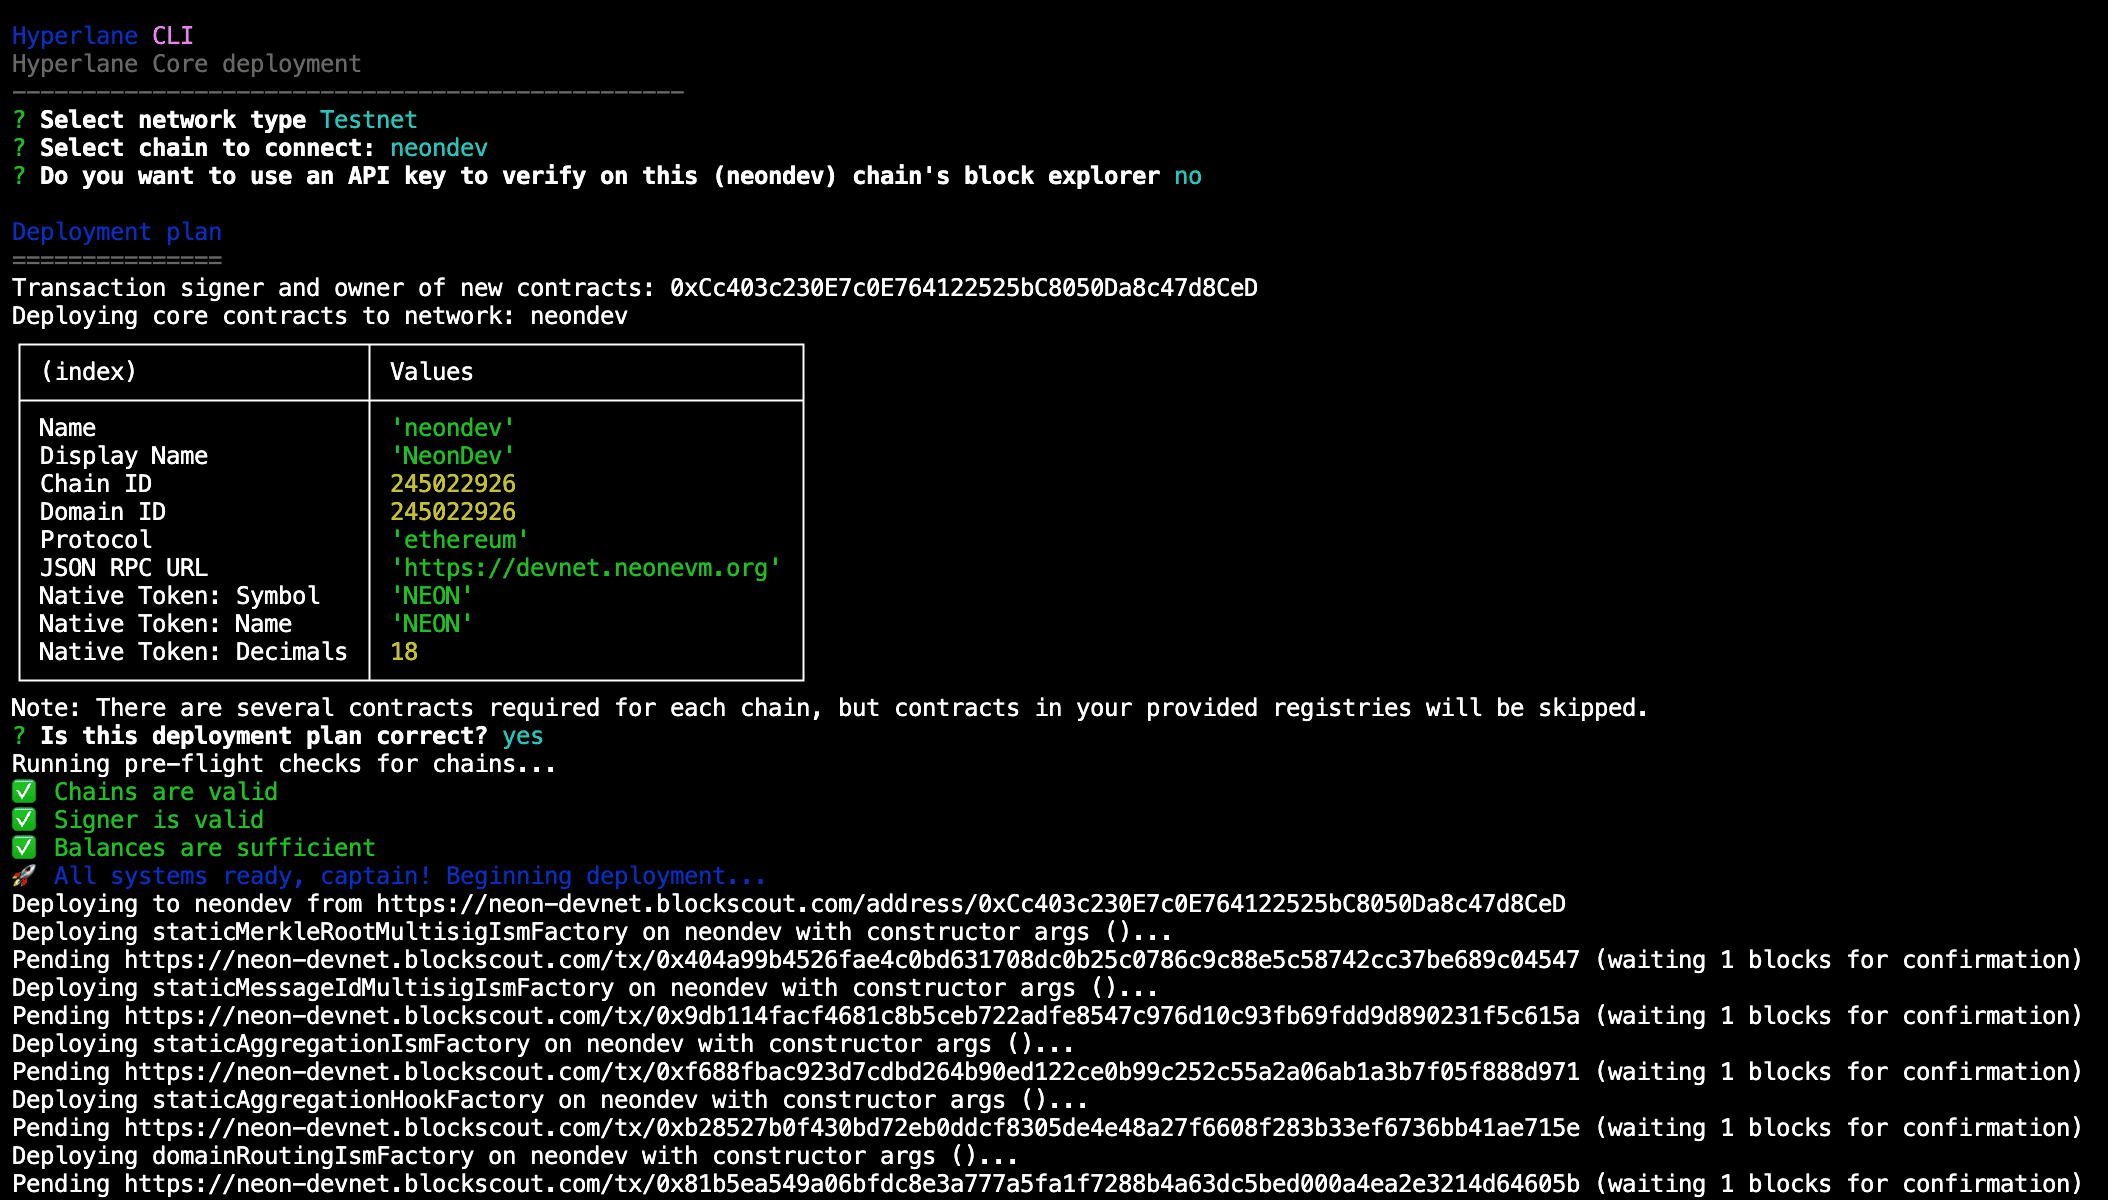
Task: Click the checkmark beside 'Chains are valid'
Action: (24, 792)
